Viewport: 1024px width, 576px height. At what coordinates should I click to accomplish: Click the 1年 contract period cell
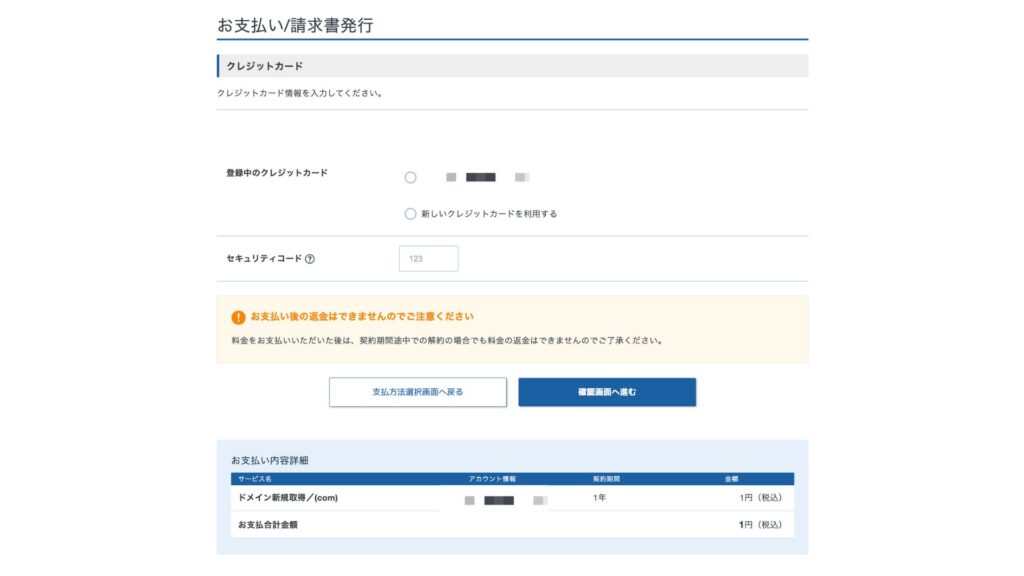[x=600, y=498]
